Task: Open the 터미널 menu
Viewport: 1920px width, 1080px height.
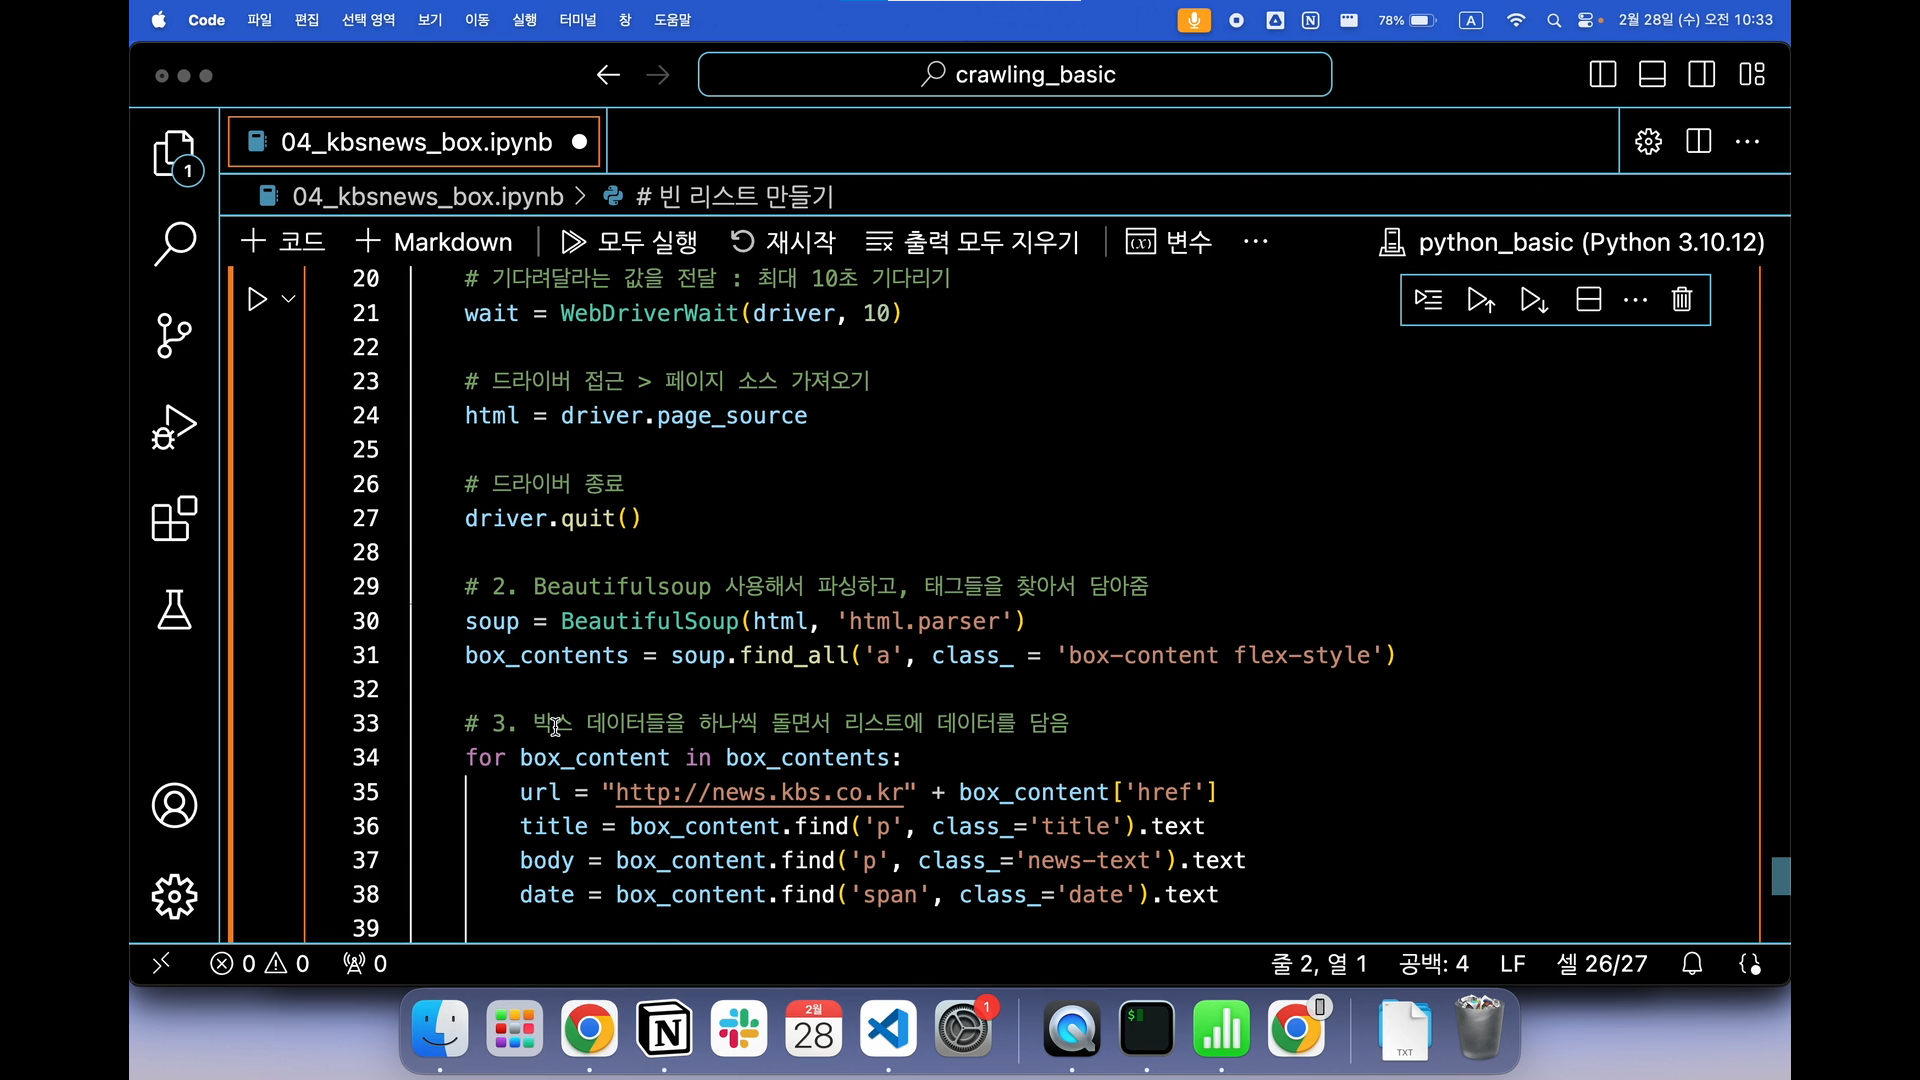Action: point(577,20)
